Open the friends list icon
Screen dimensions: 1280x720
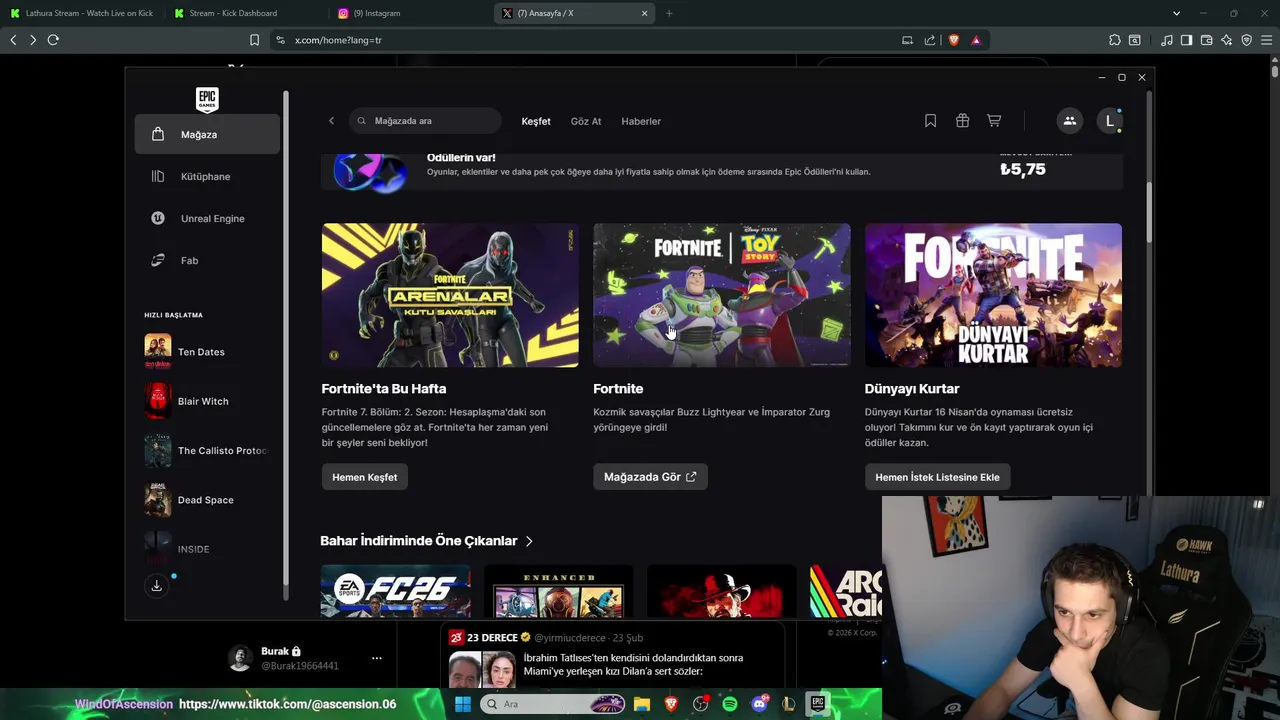click(x=1069, y=121)
